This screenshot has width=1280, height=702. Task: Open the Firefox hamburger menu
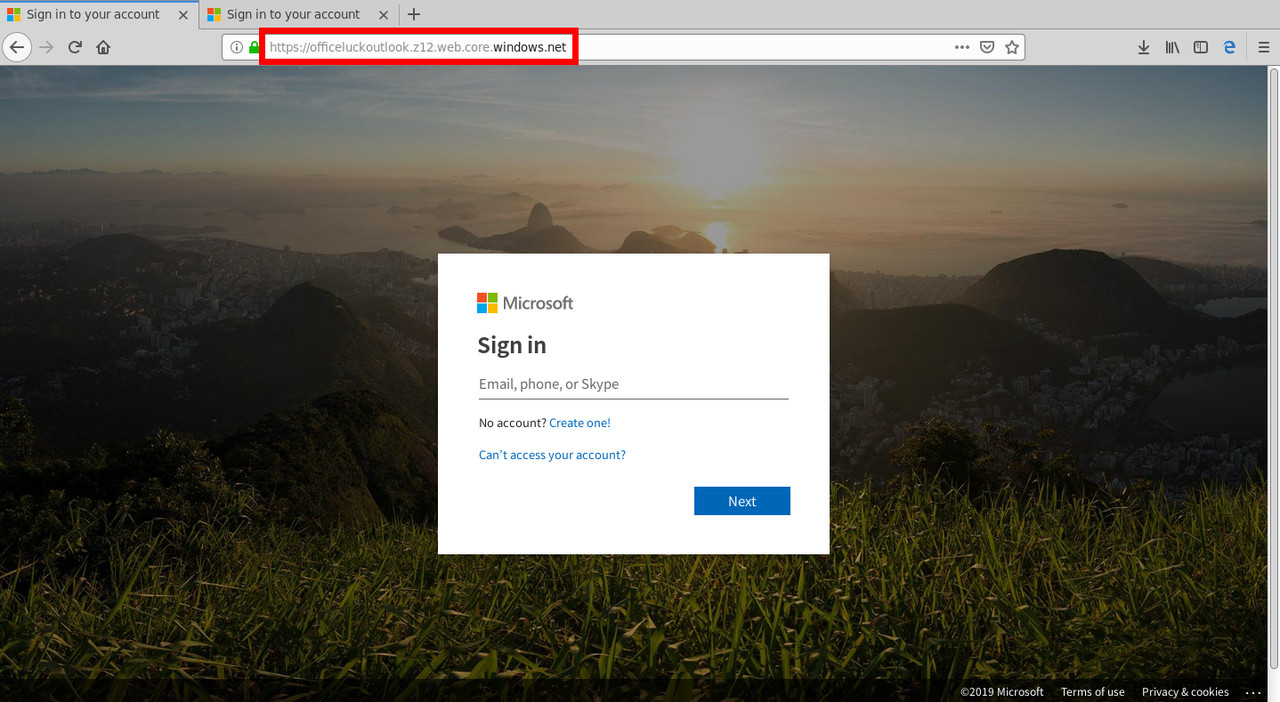(1265, 47)
